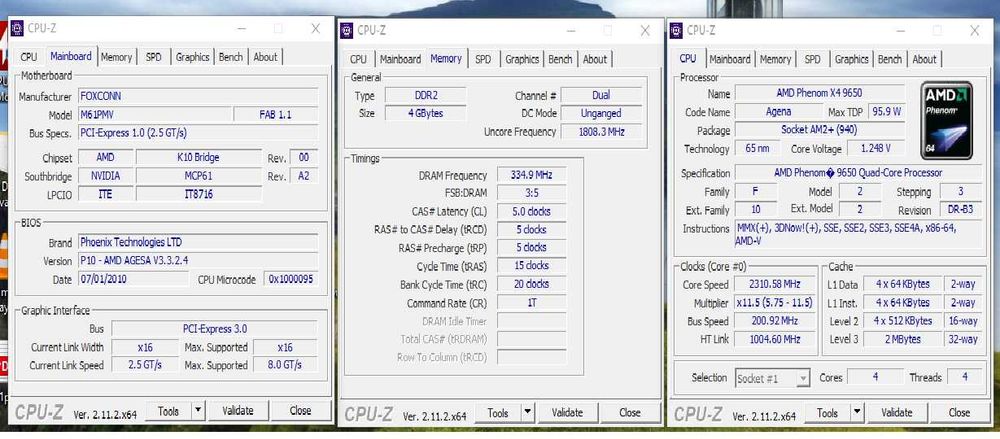
Task: Open SPD tab in the CPU window
Action: click(x=812, y=59)
